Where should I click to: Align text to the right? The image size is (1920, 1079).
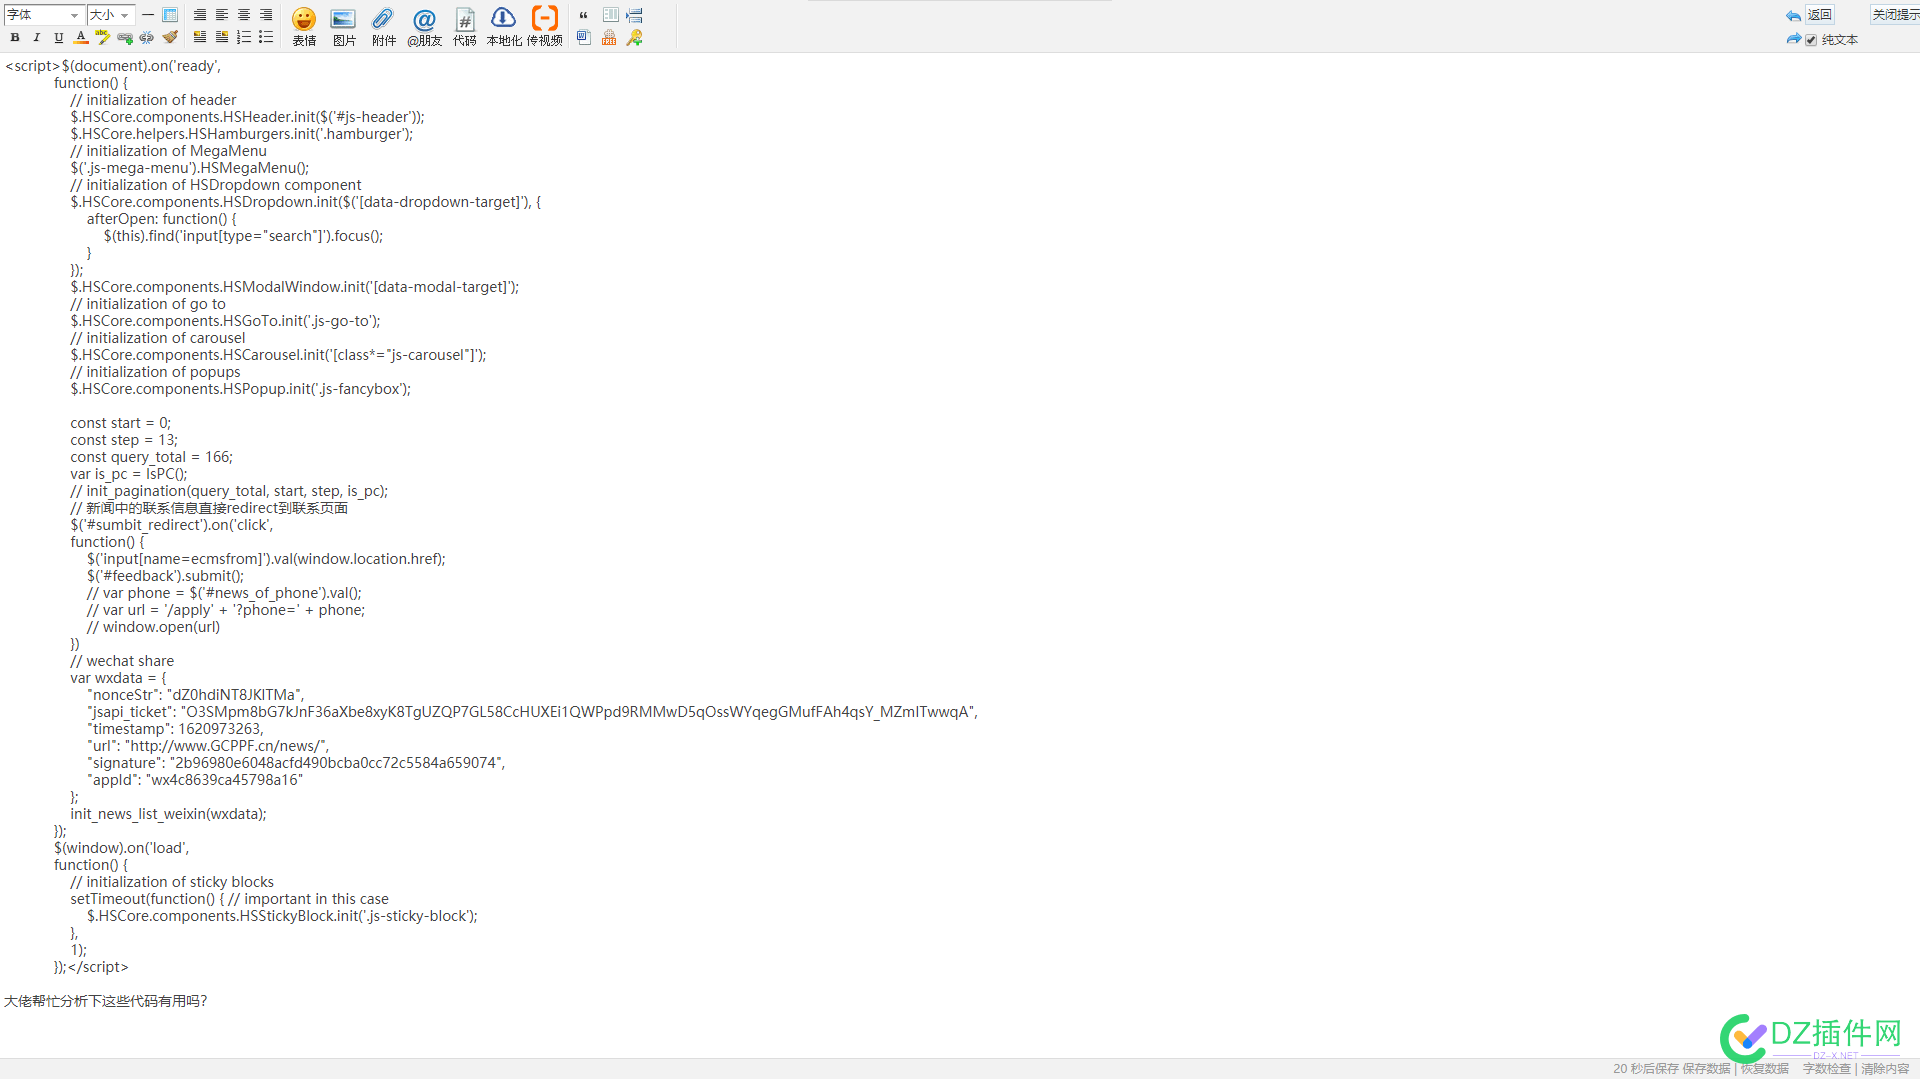(266, 15)
